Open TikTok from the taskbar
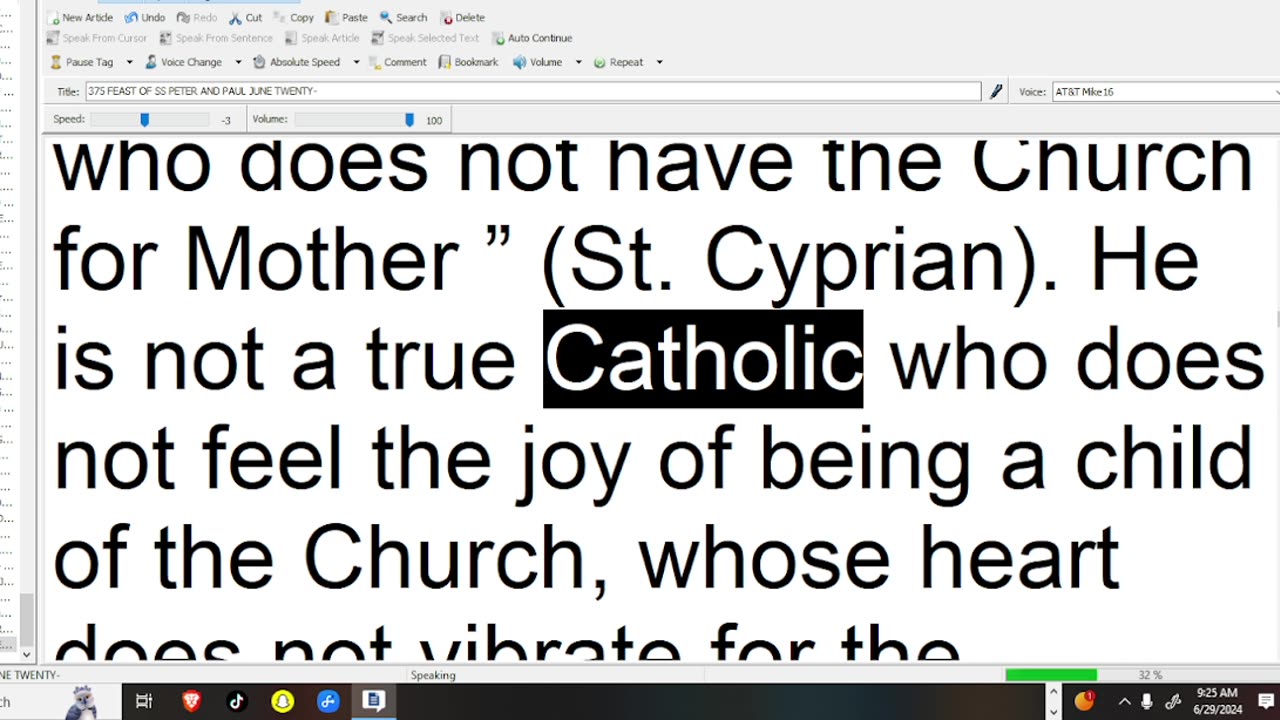This screenshot has width=1280, height=720. (x=236, y=701)
